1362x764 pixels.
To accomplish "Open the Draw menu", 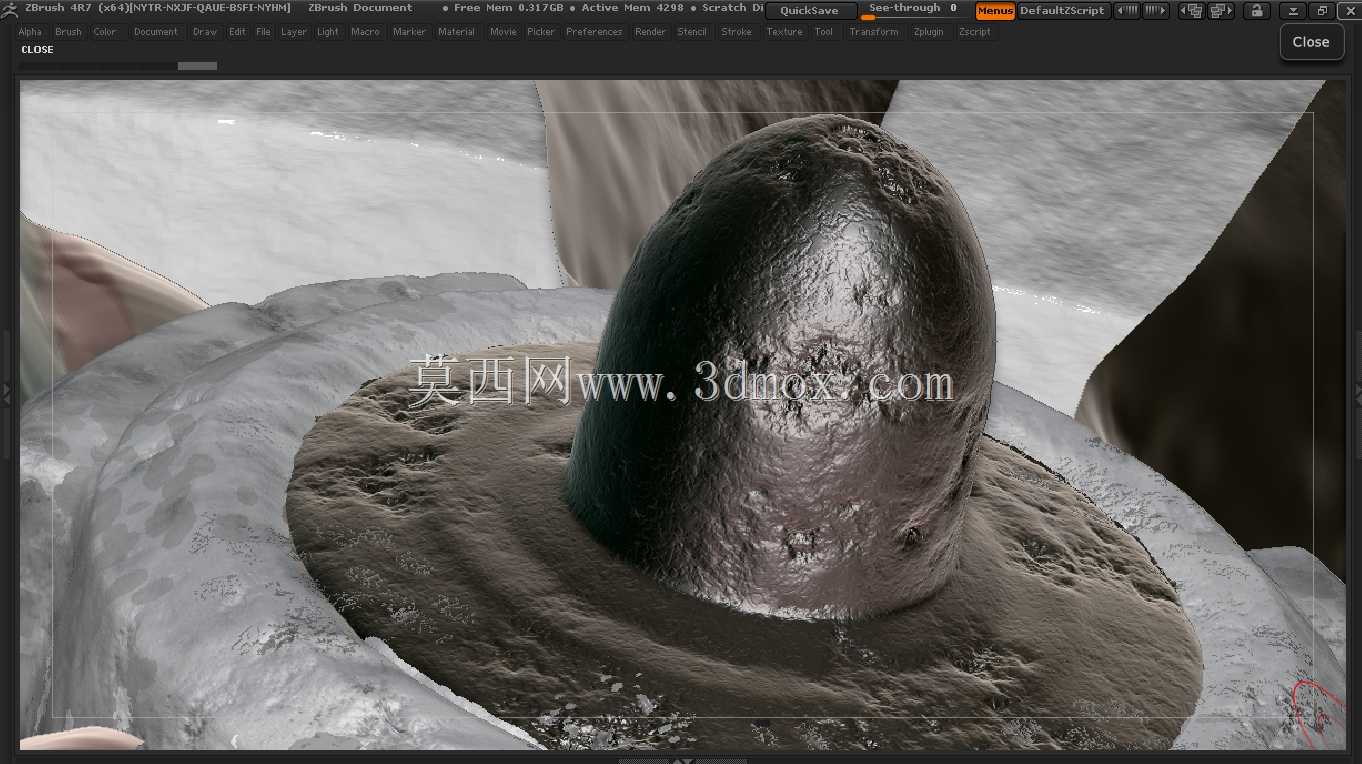I will tap(205, 32).
